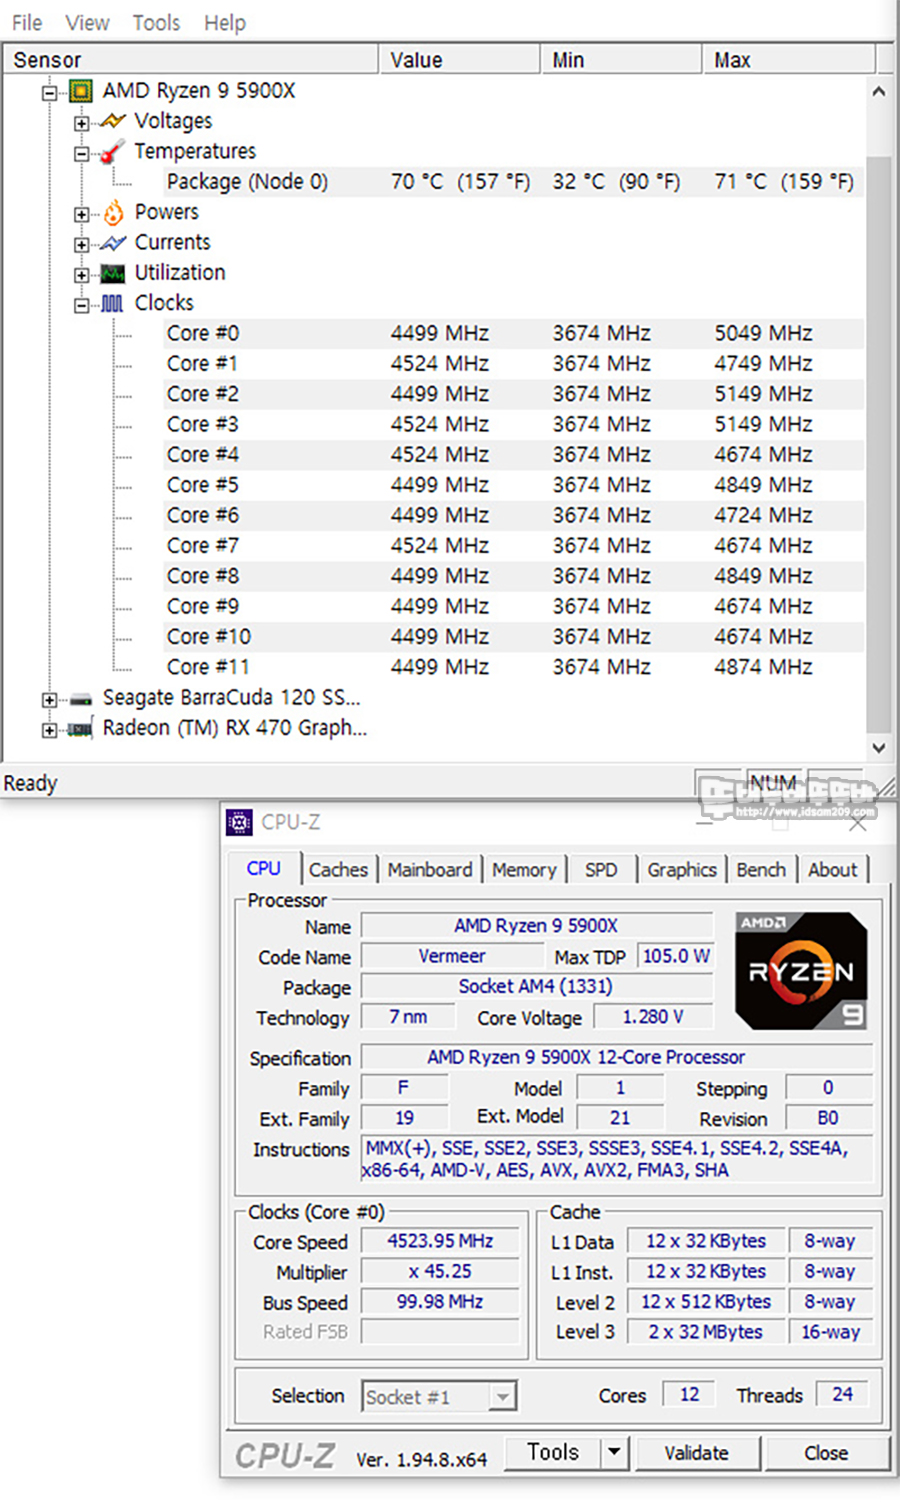
Task: Select the Core #3 clock row
Action: pos(514,424)
